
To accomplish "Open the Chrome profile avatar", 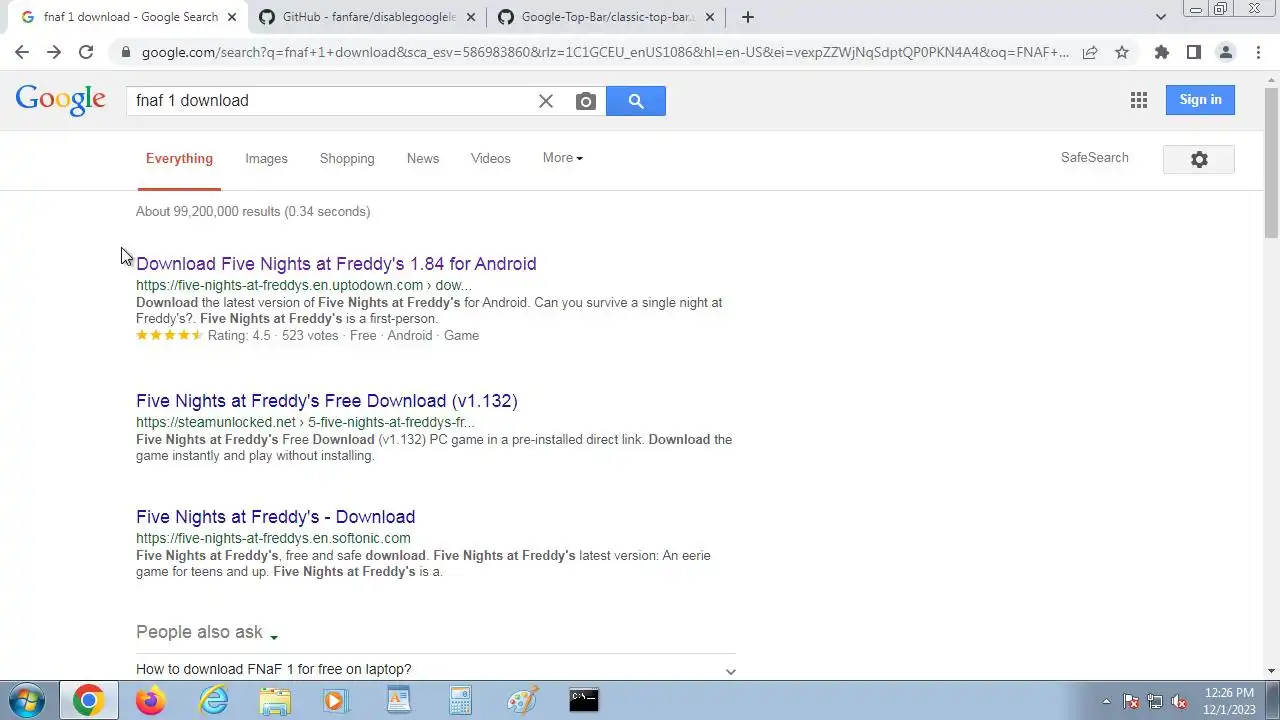I will click(x=1225, y=52).
